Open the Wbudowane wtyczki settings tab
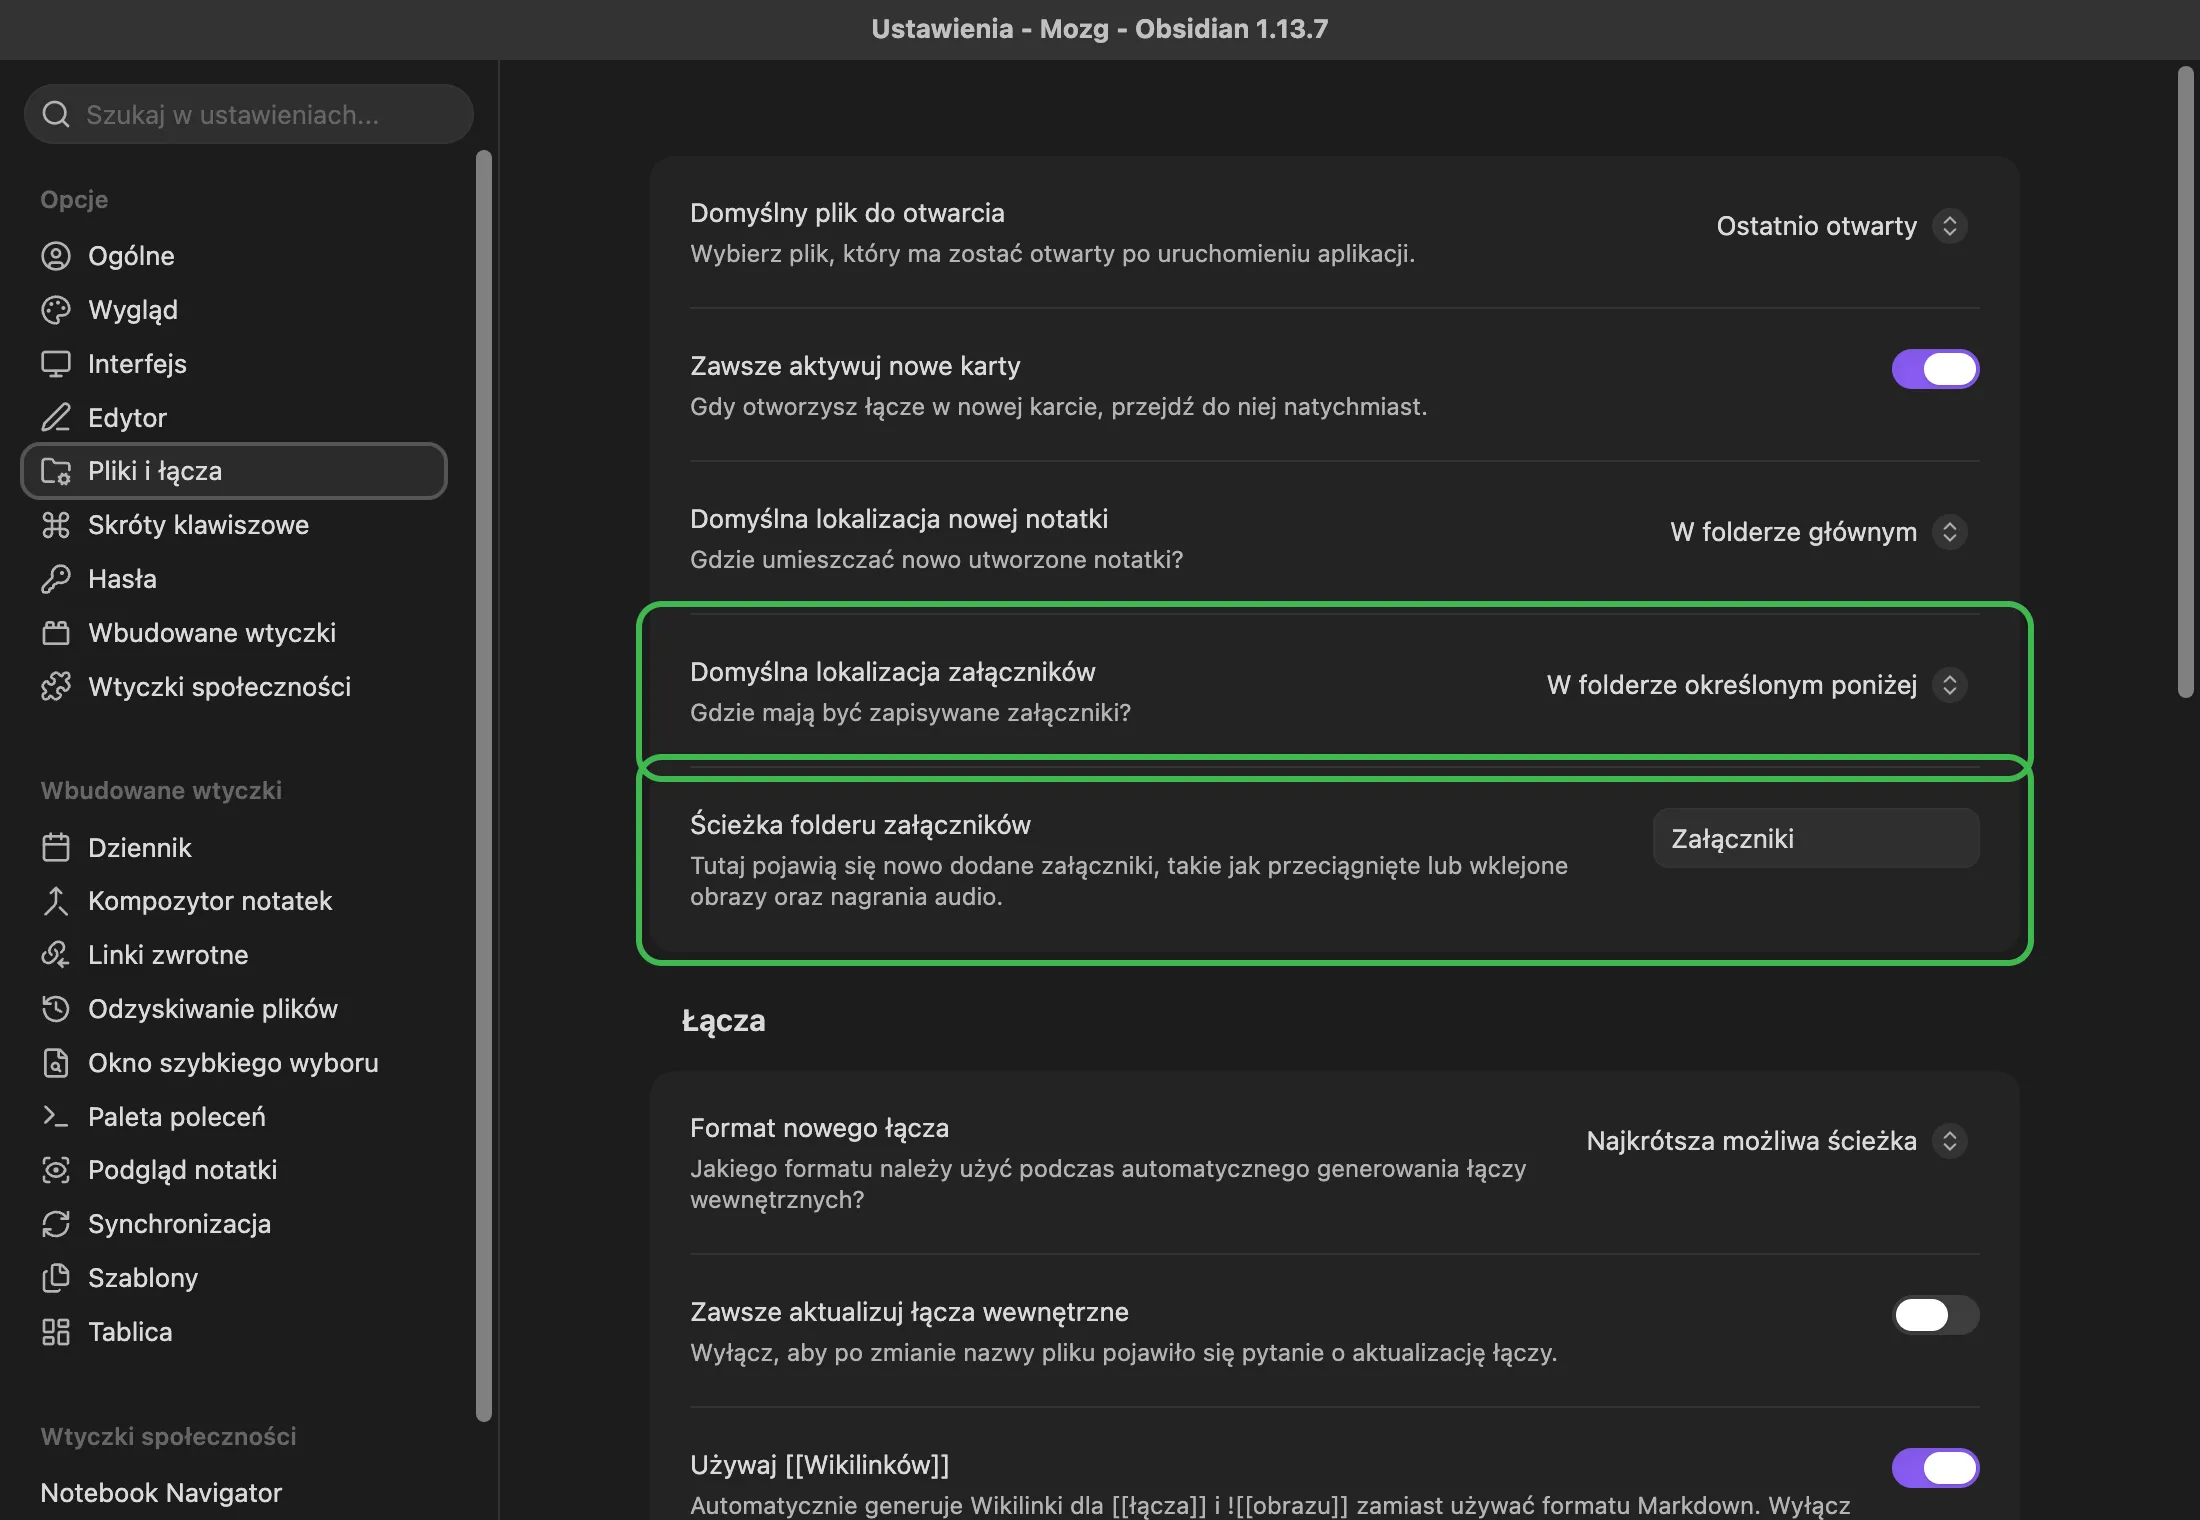Image resolution: width=2200 pixels, height=1520 pixels. tap(234, 633)
